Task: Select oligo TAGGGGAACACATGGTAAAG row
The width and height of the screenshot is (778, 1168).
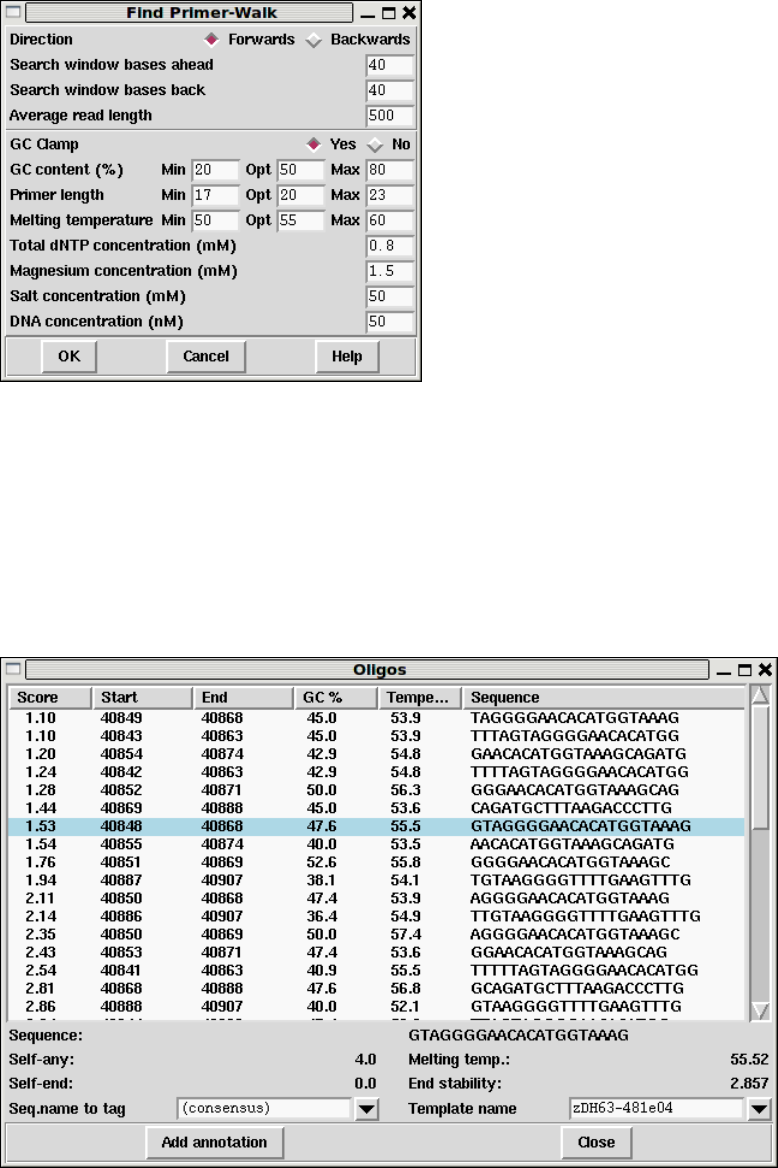Action: pos(376,718)
